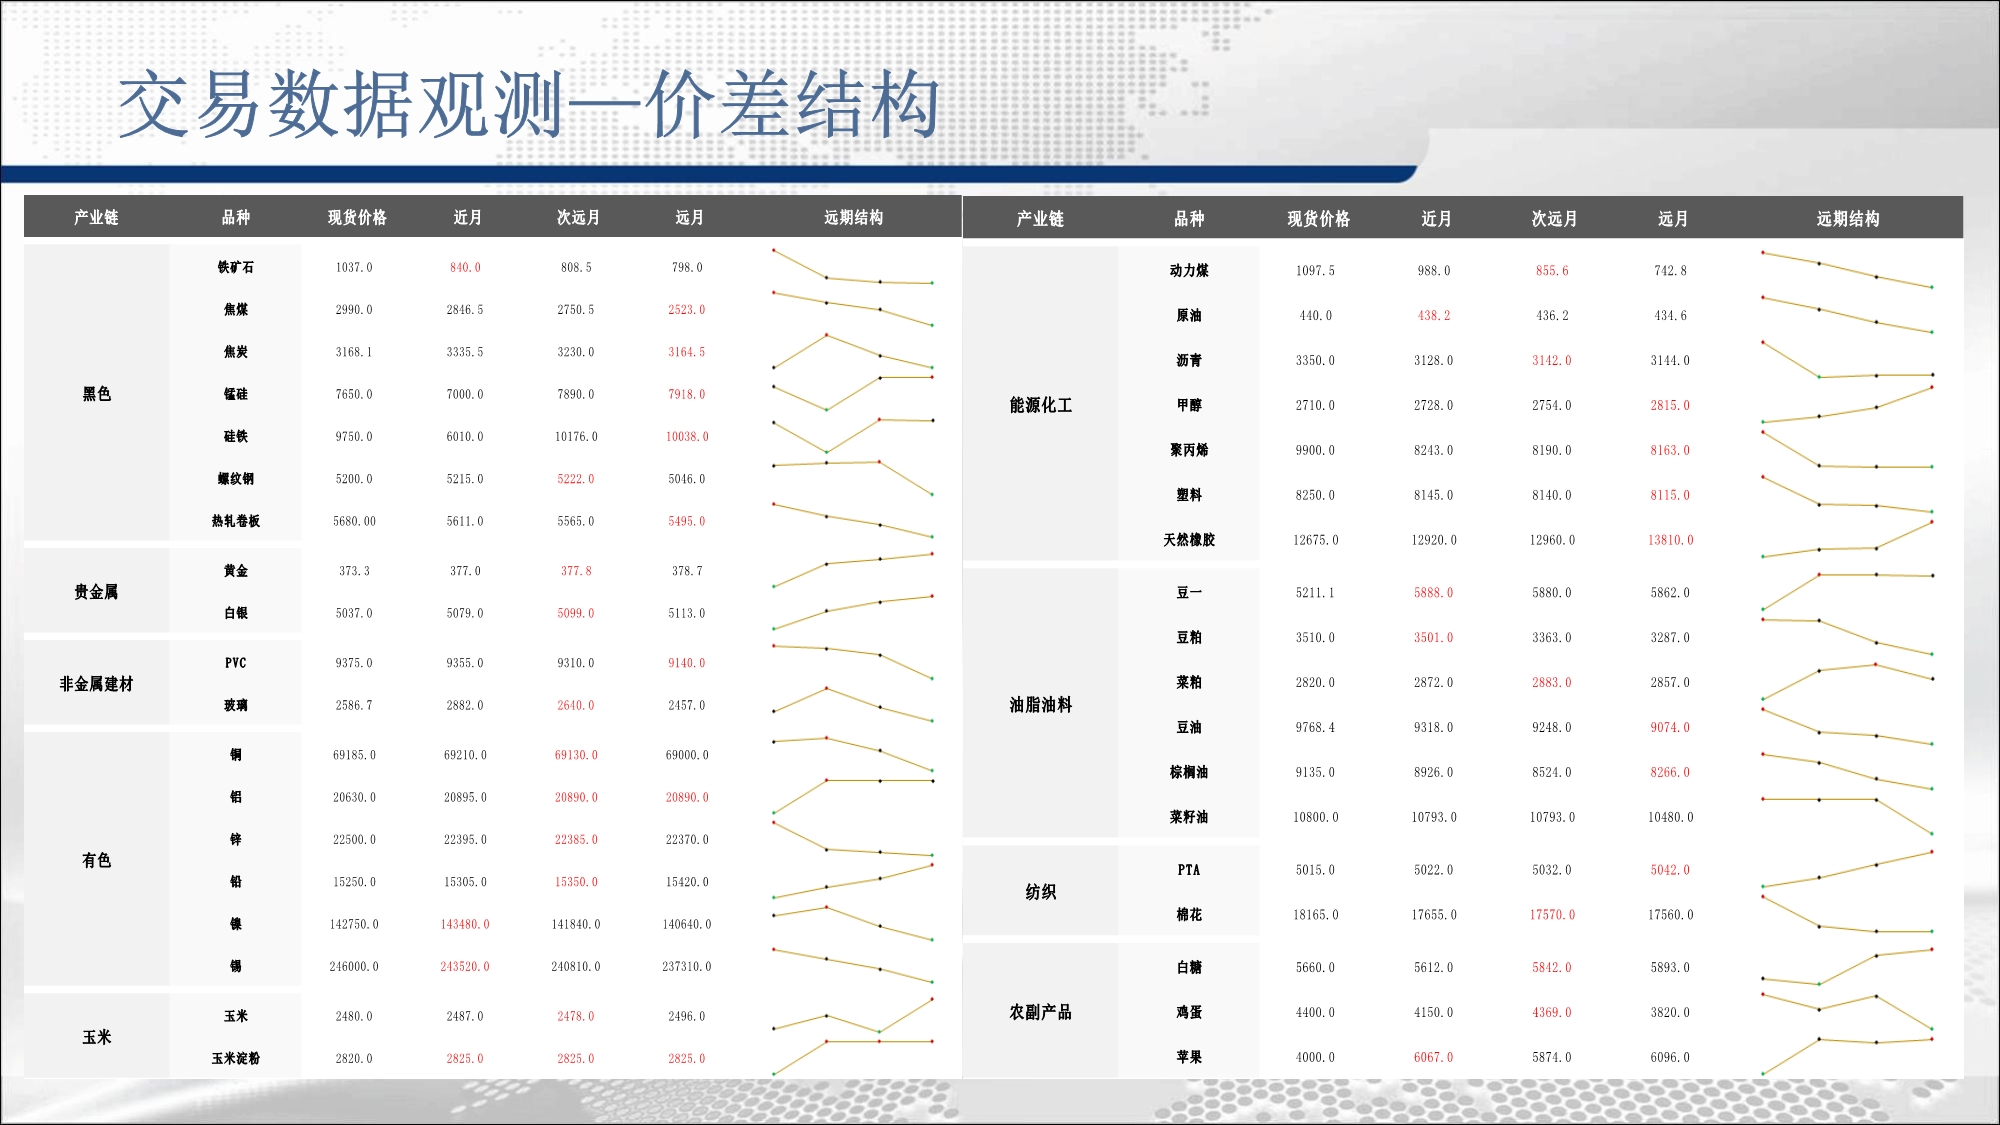Select the 焦煤 product label

[236, 309]
